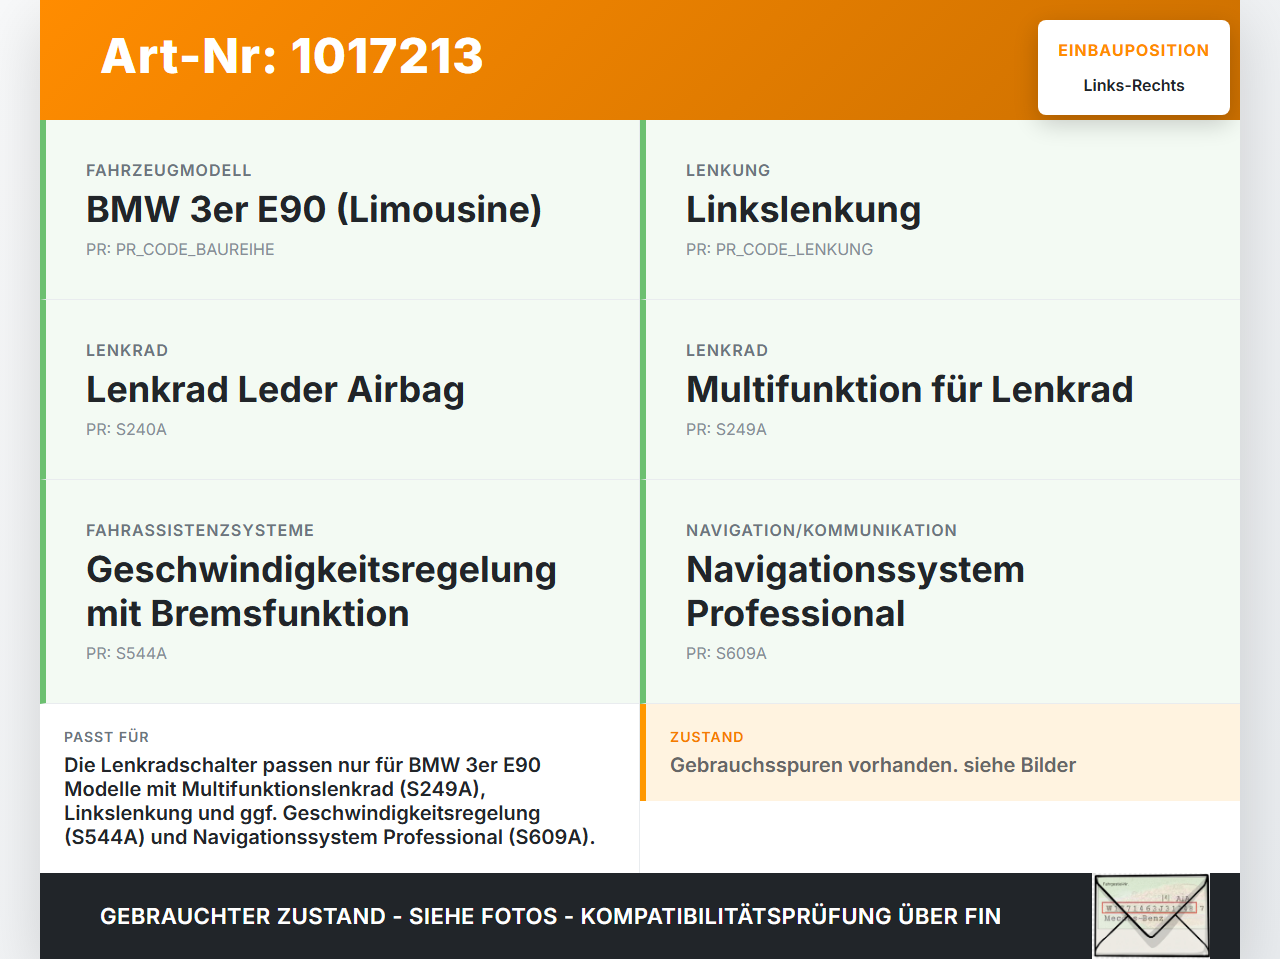This screenshot has width=1280, height=959.
Task: Click the S249A PR code
Action: (x=726, y=429)
